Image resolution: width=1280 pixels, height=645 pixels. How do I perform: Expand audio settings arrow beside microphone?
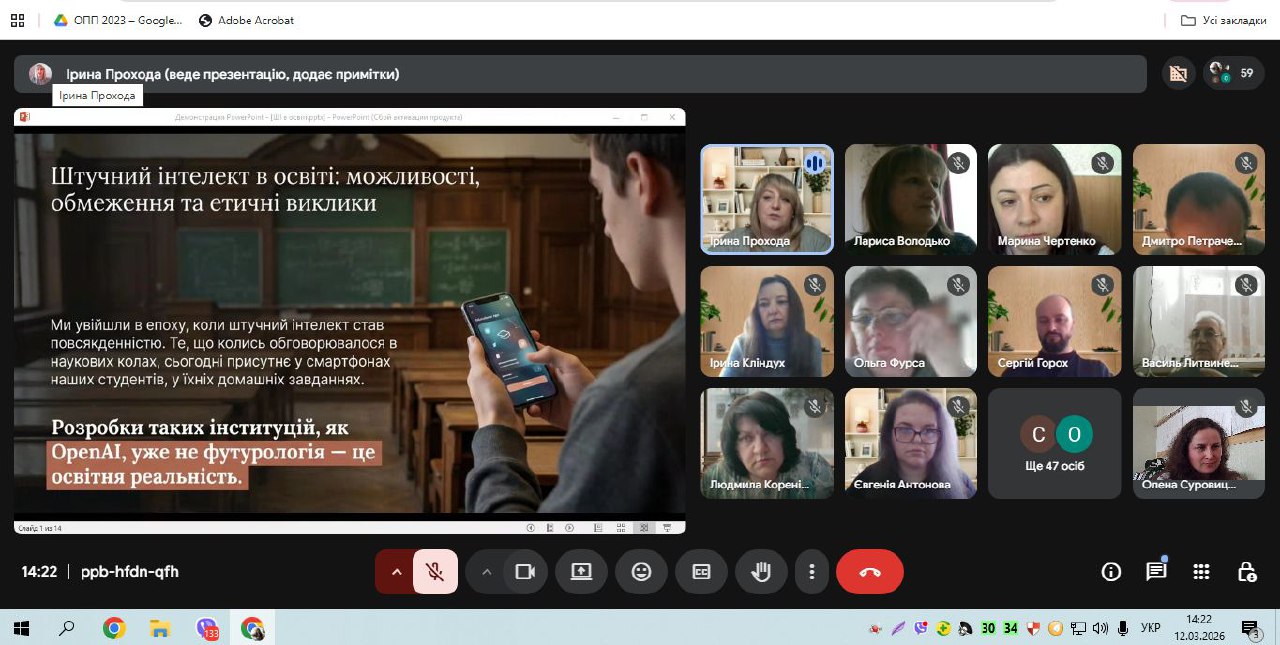pos(396,572)
